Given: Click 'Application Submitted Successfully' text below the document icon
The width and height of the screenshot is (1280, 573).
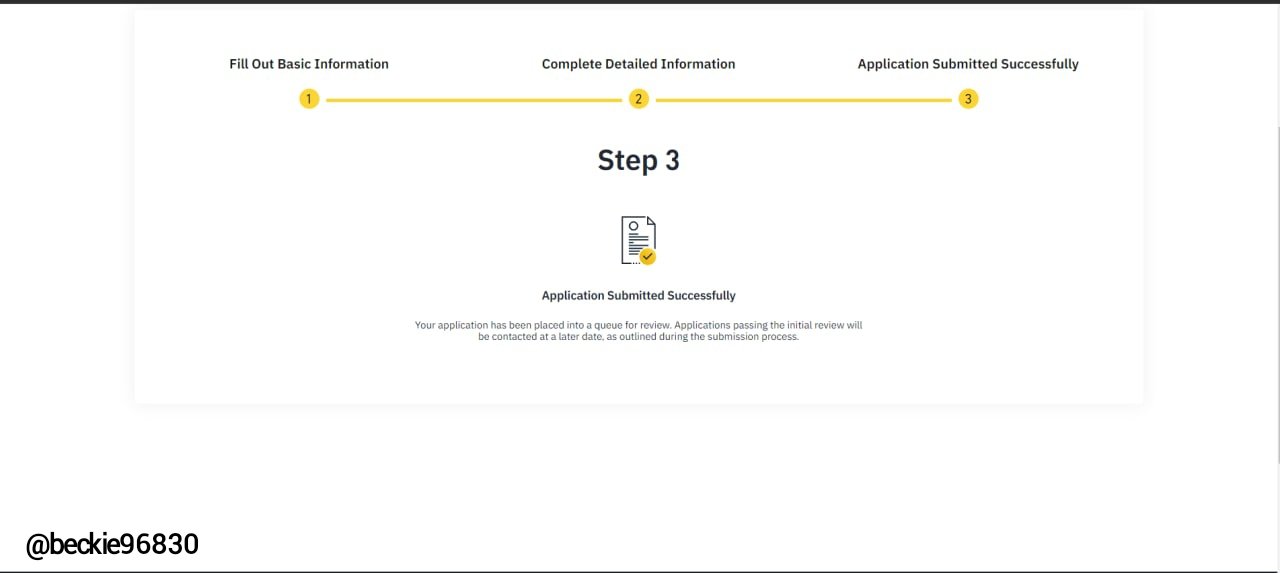Looking at the screenshot, I should [639, 295].
